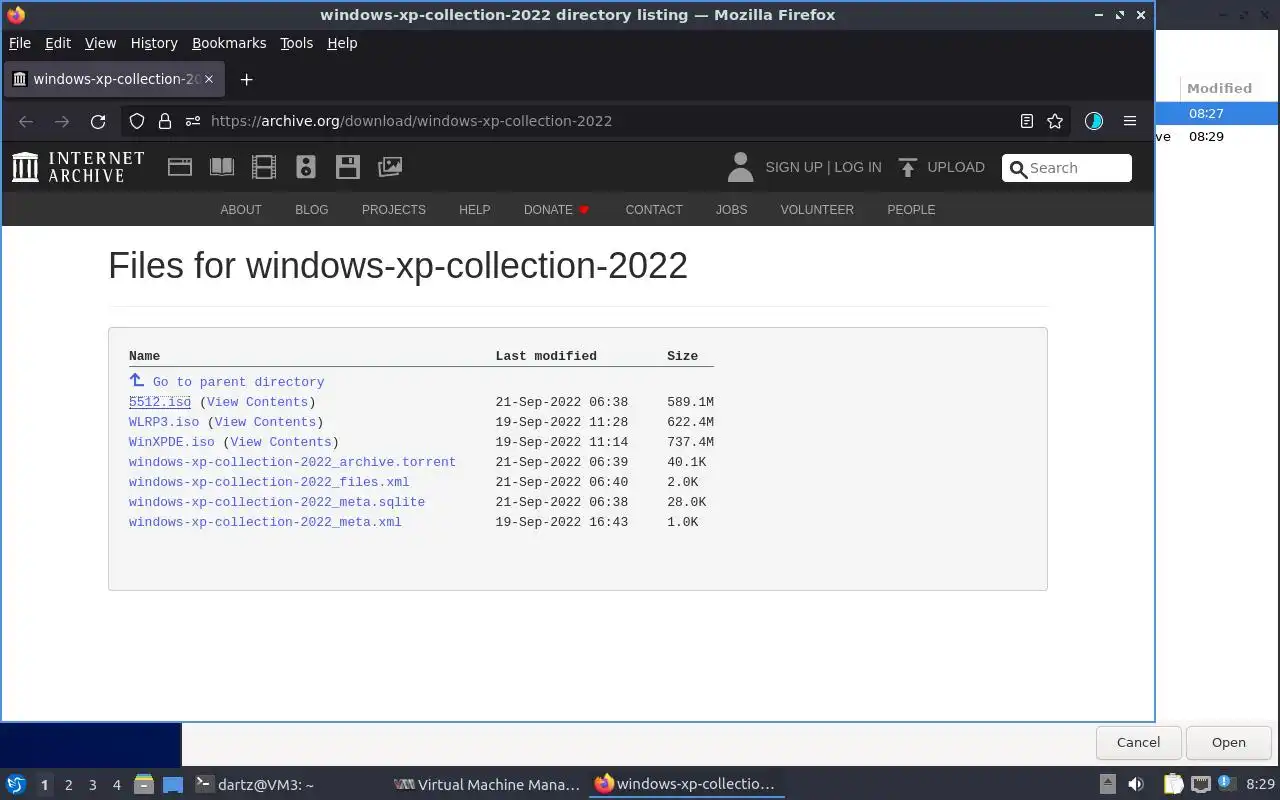
Task: Open the File menu
Action: coord(20,43)
